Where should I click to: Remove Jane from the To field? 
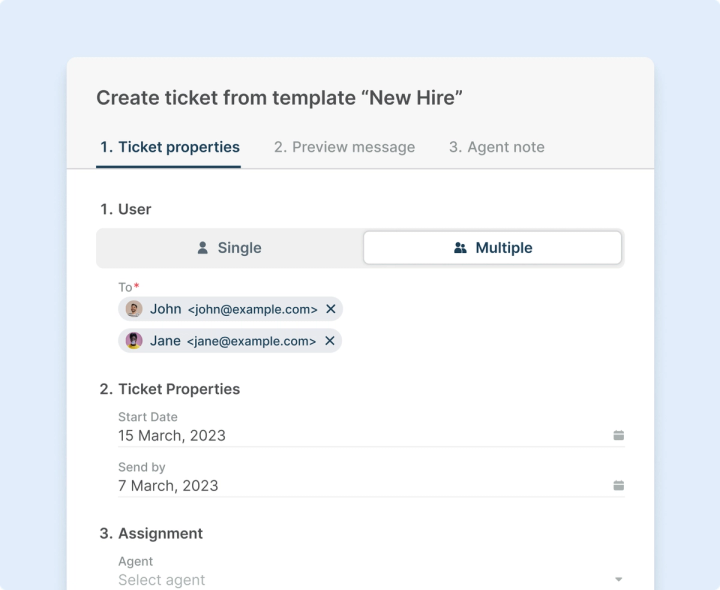[330, 341]
